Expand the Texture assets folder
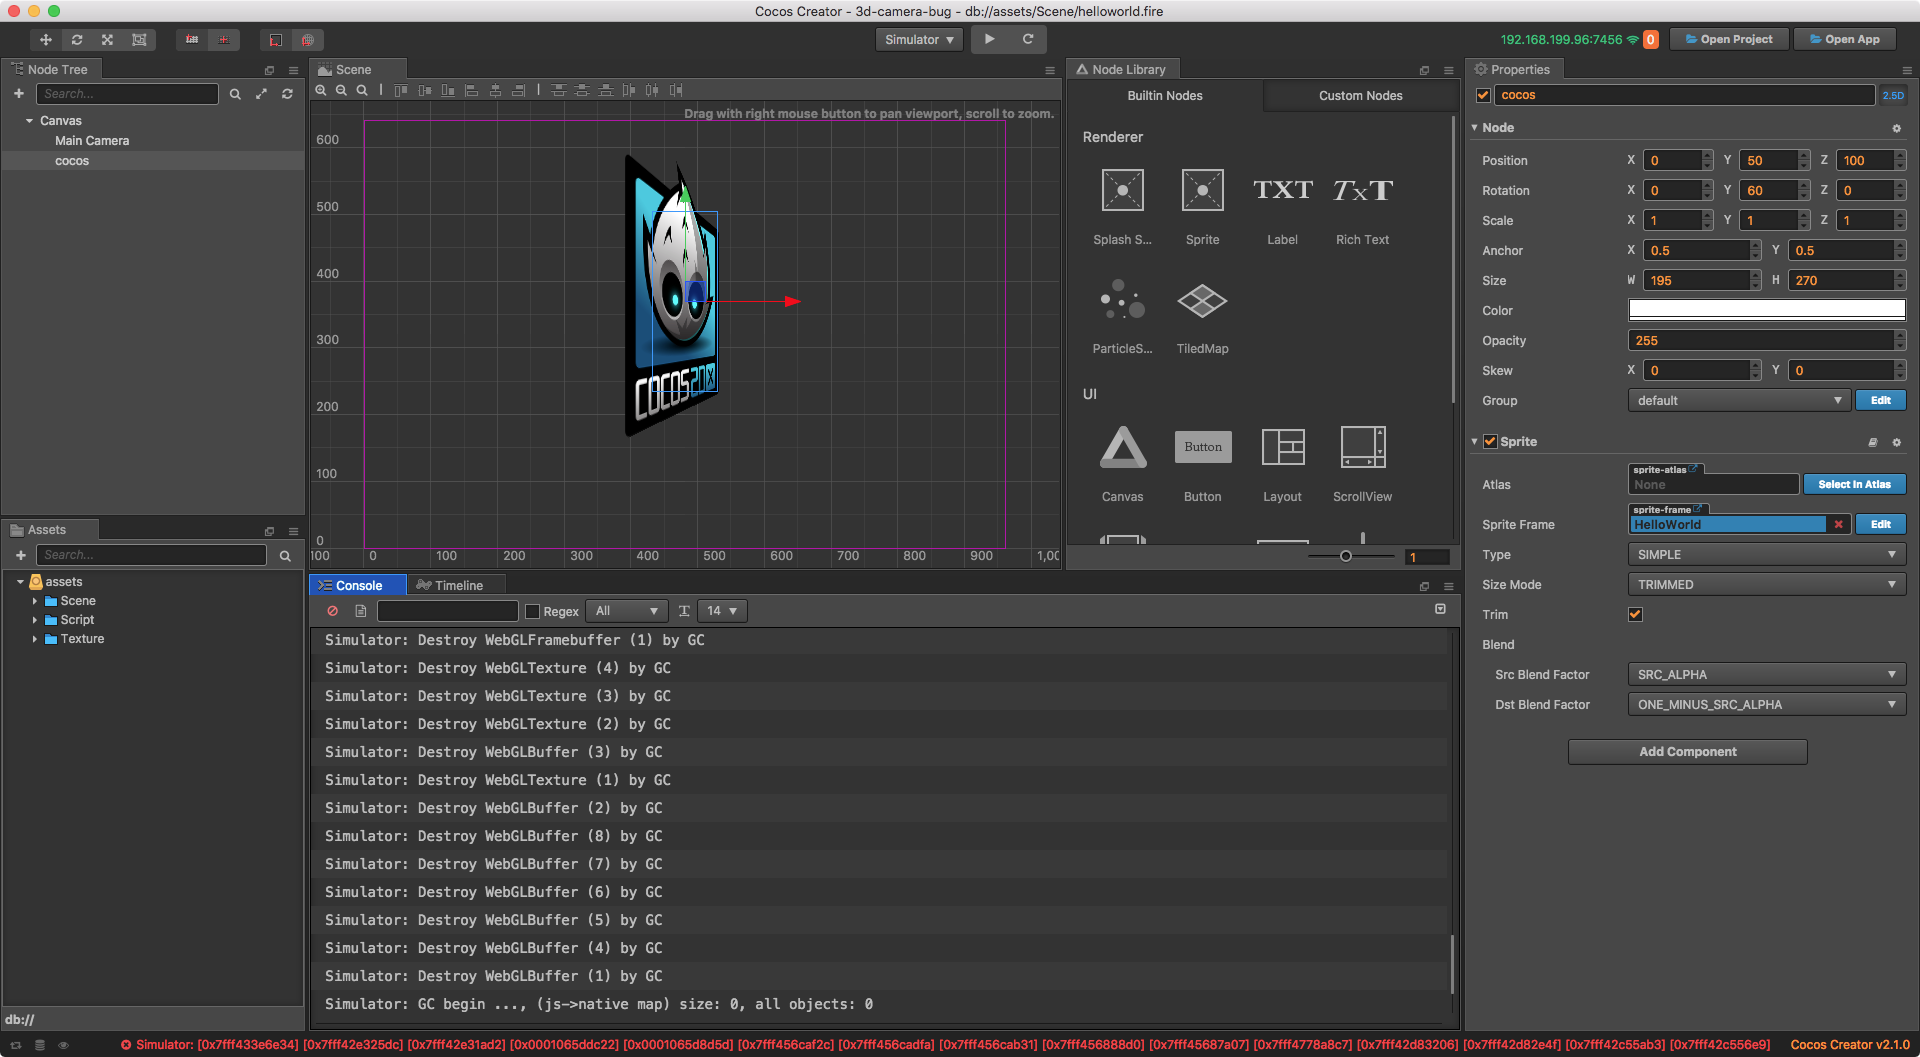The image size is (1920, 1057). [35, 639]
